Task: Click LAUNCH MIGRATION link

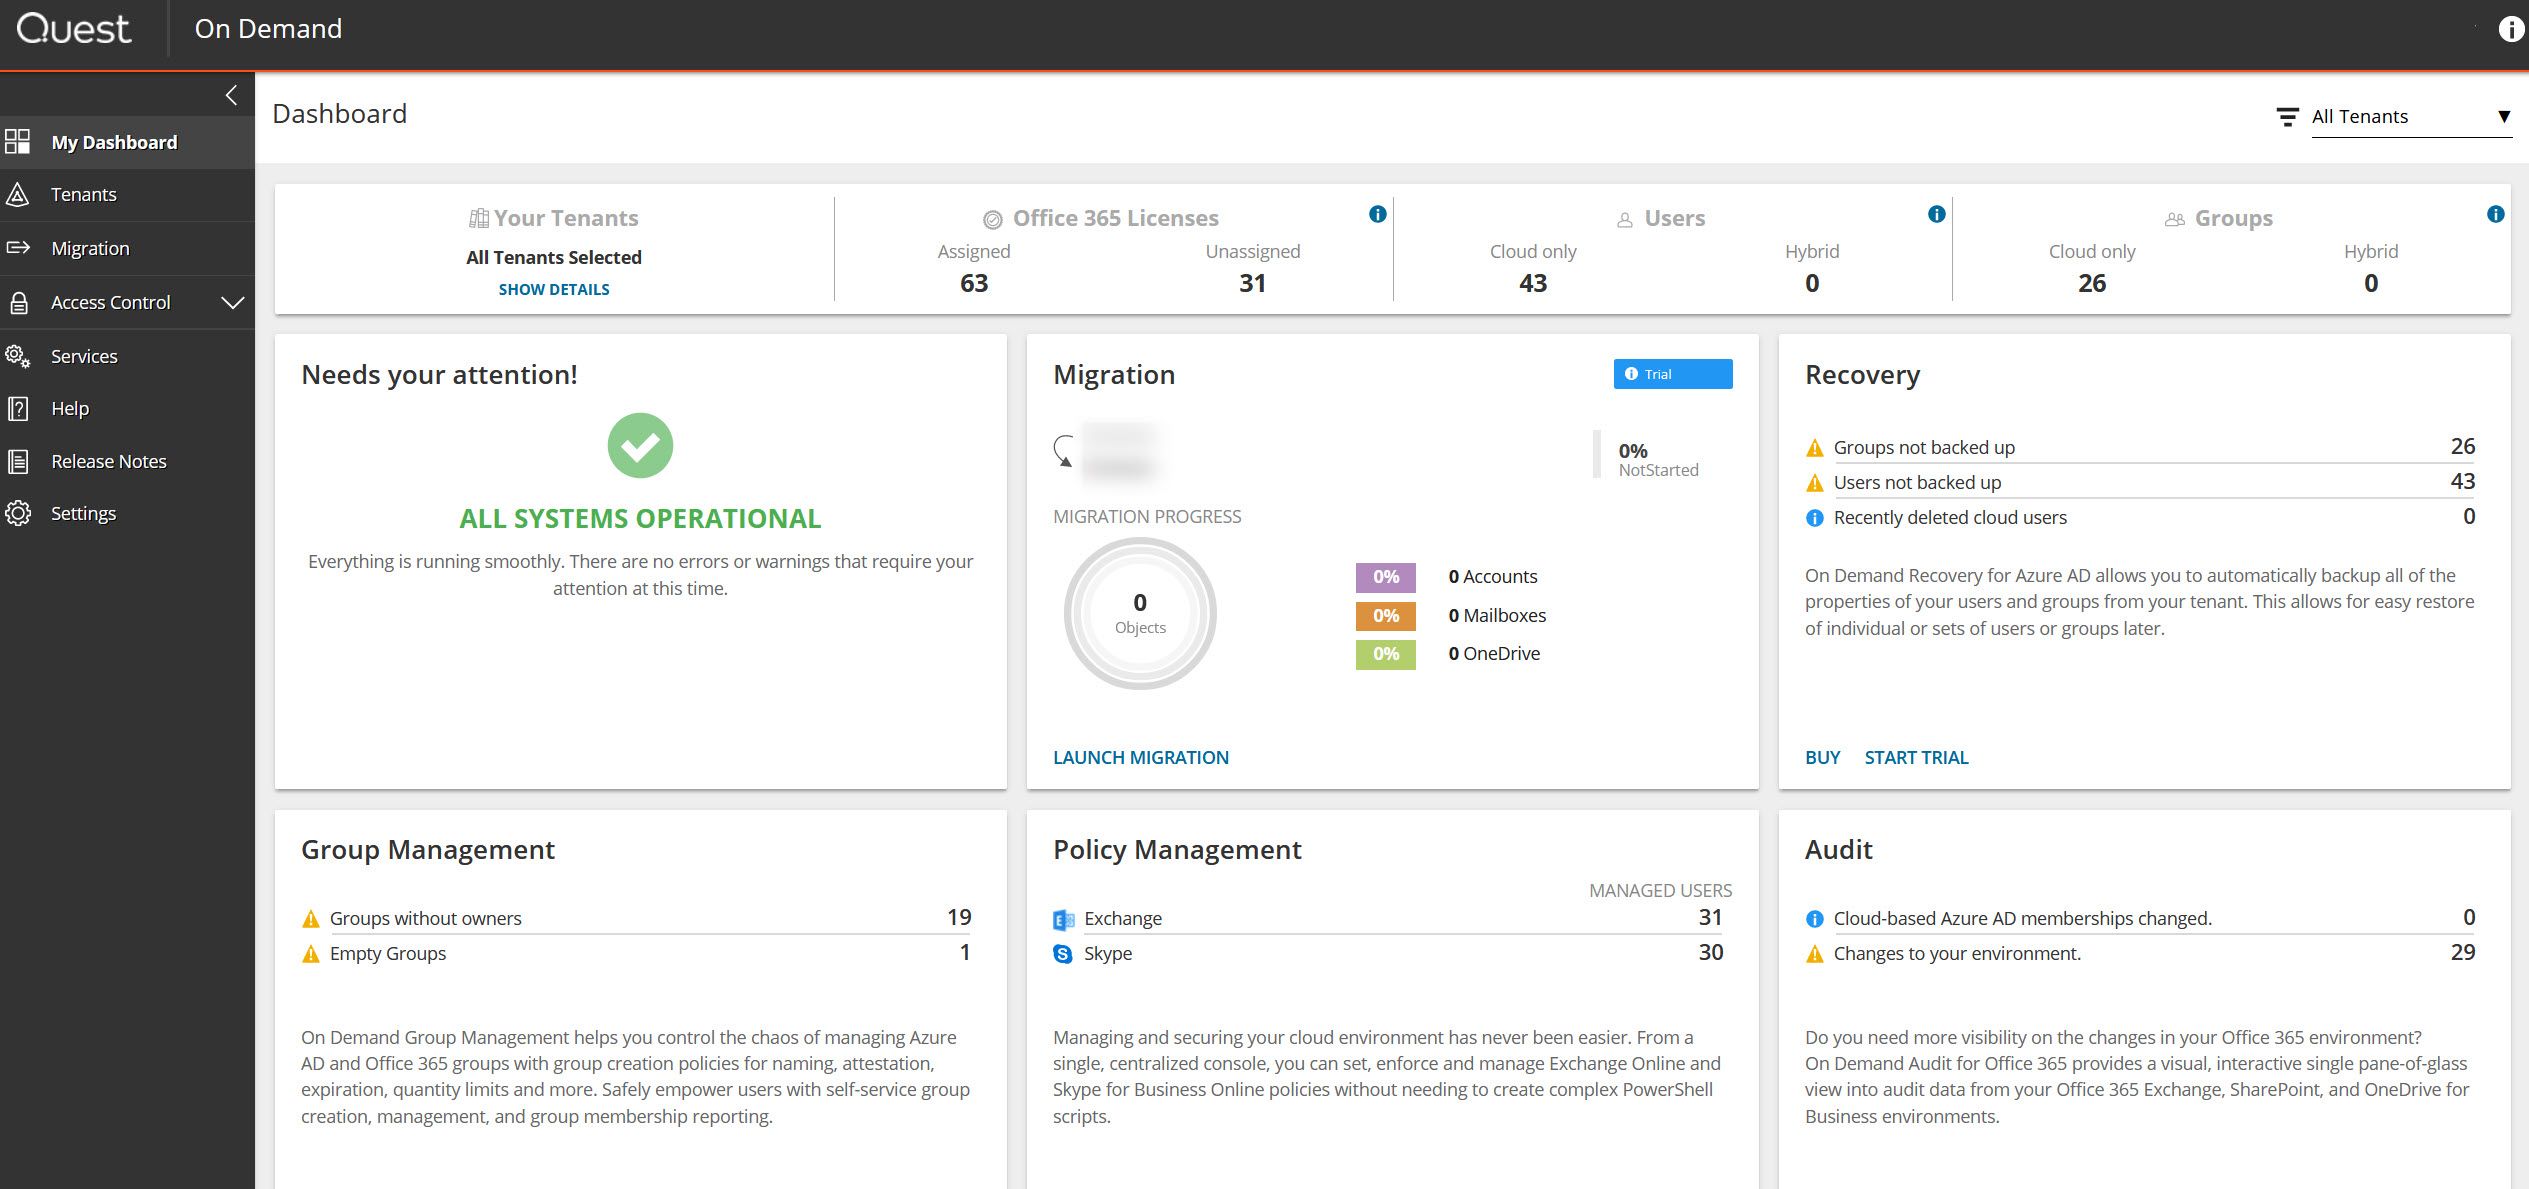Action: click(x=1141, y=758)
